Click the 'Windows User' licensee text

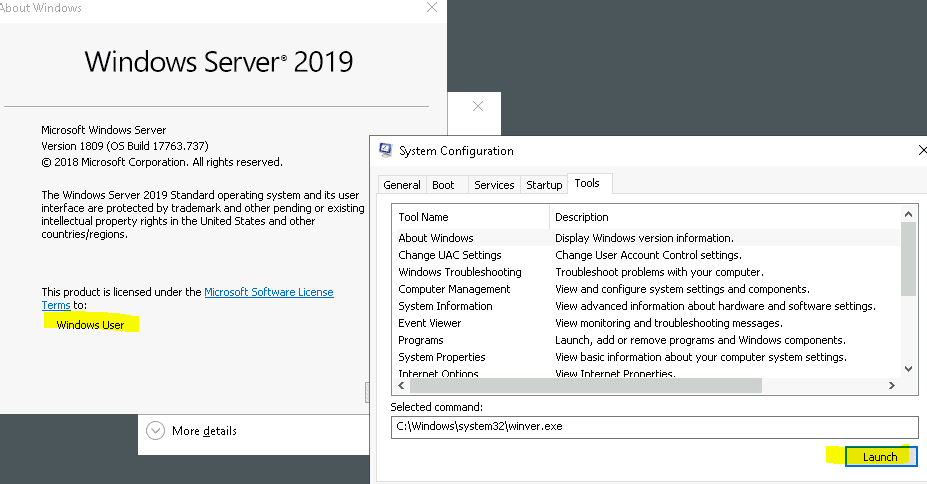tap(90, 324)
